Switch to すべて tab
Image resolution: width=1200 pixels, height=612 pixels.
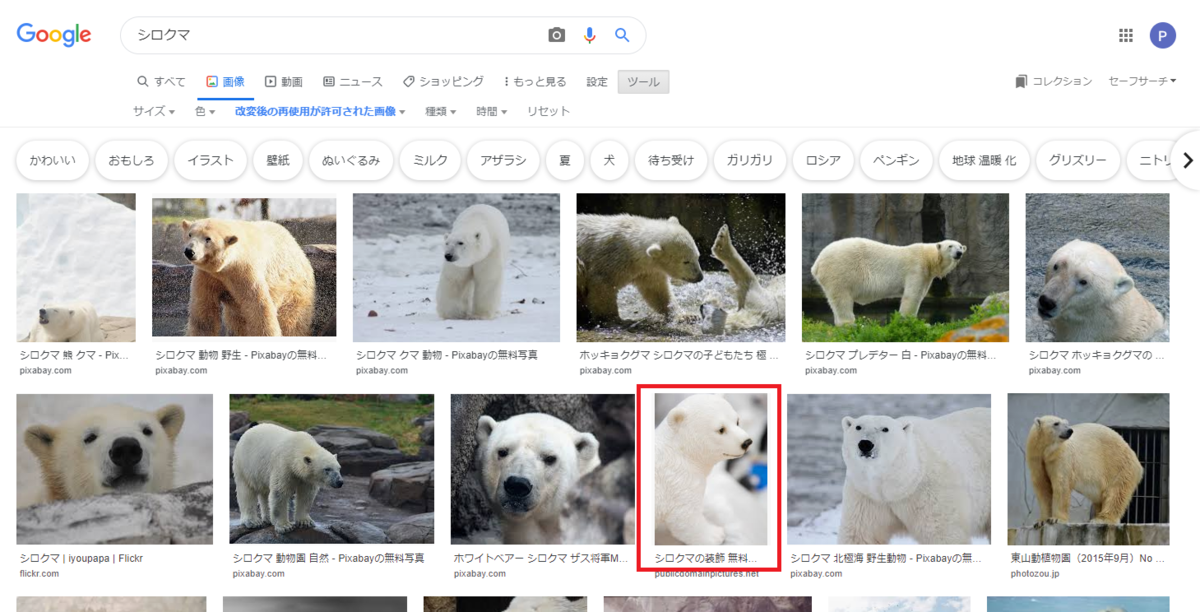tap(162, 82)
